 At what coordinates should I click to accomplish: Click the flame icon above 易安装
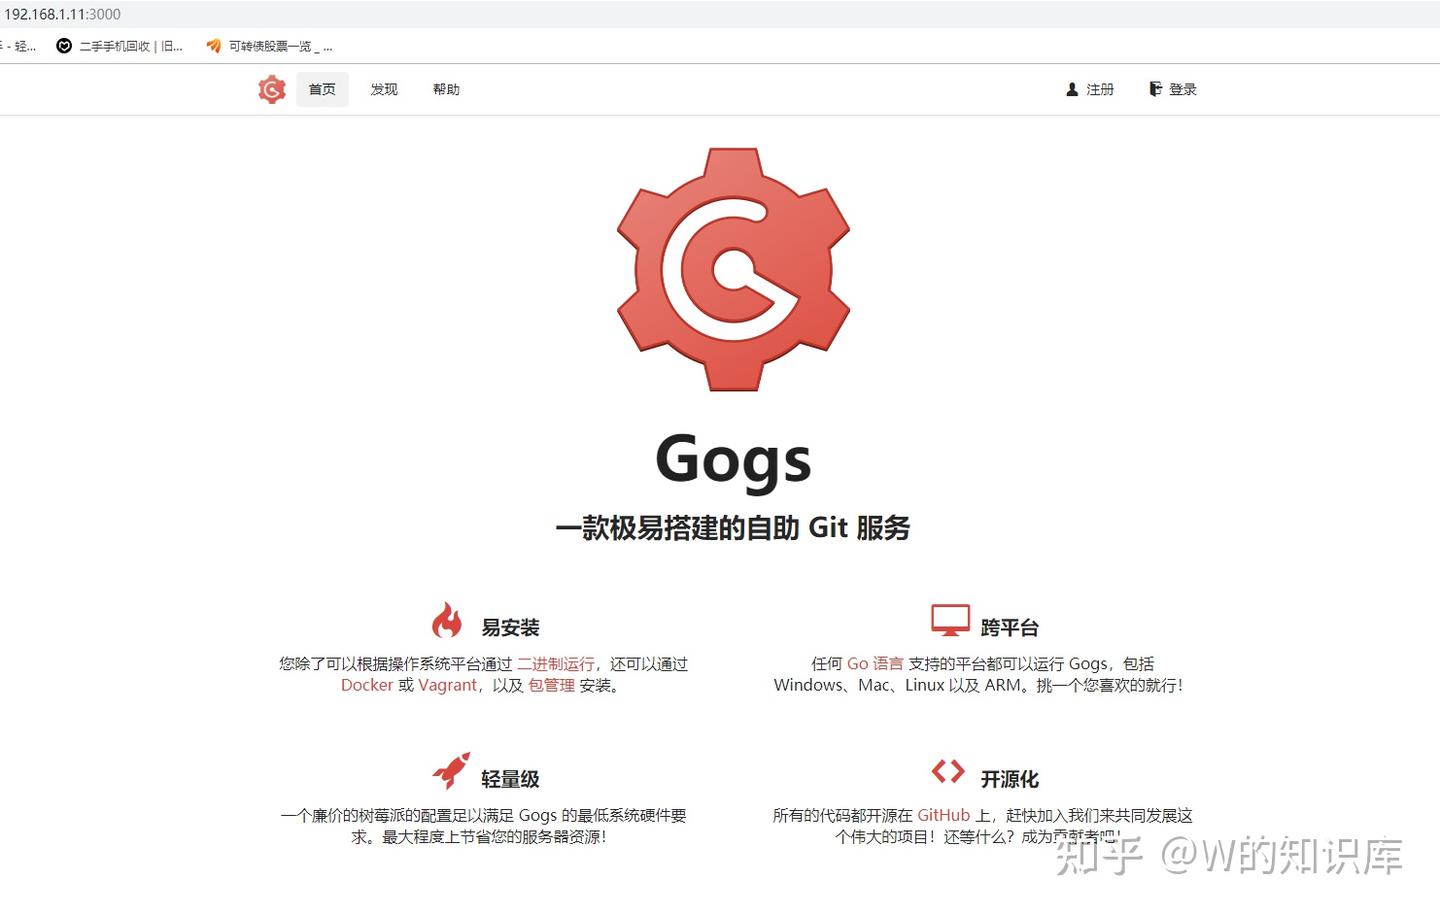tap(448, 619)
